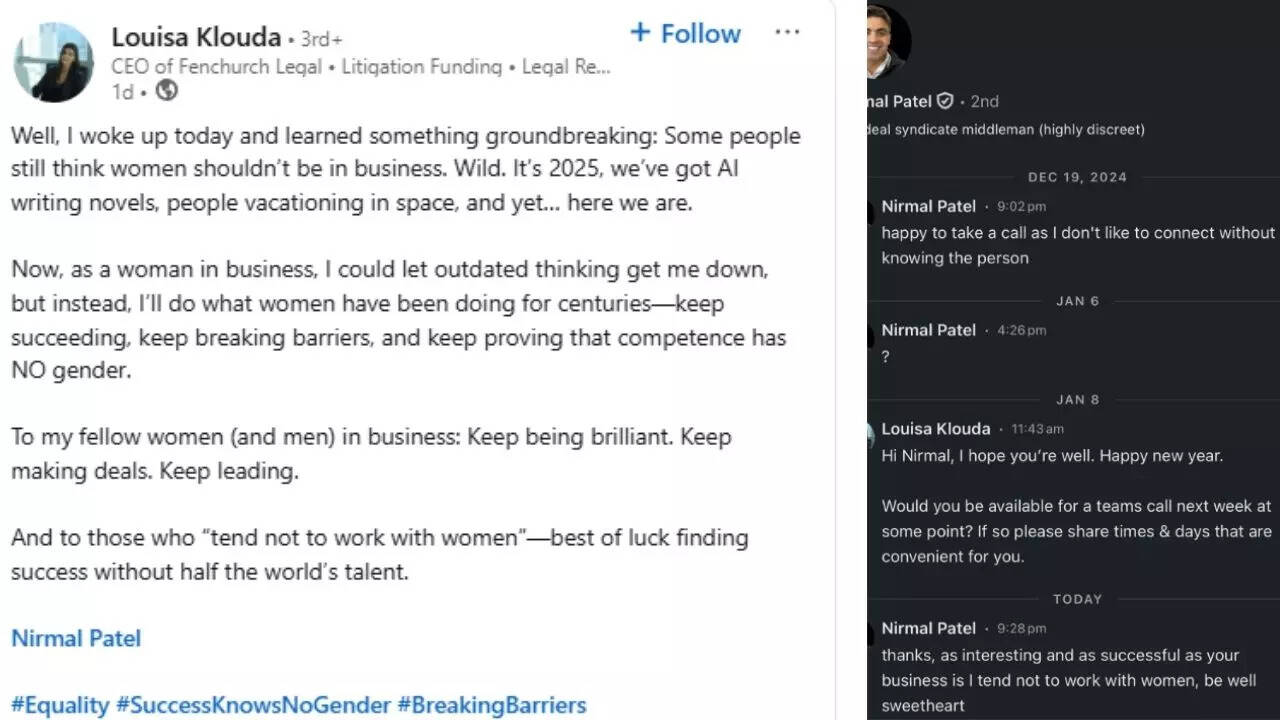Click the 'deal syndicate middleman' headline text

tap(1006, 129)
